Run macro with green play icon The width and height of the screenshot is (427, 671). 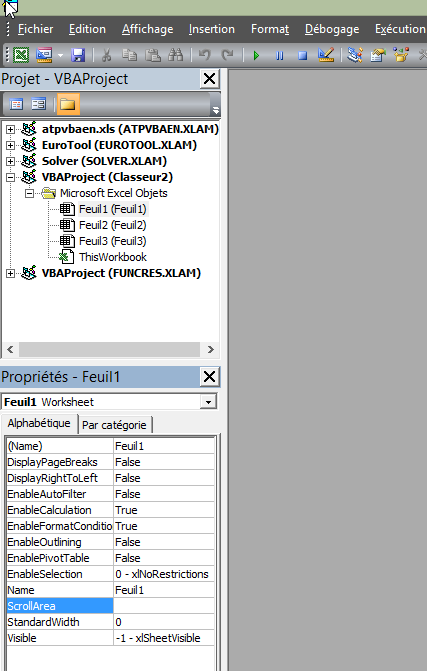click(x=256, y=55)
